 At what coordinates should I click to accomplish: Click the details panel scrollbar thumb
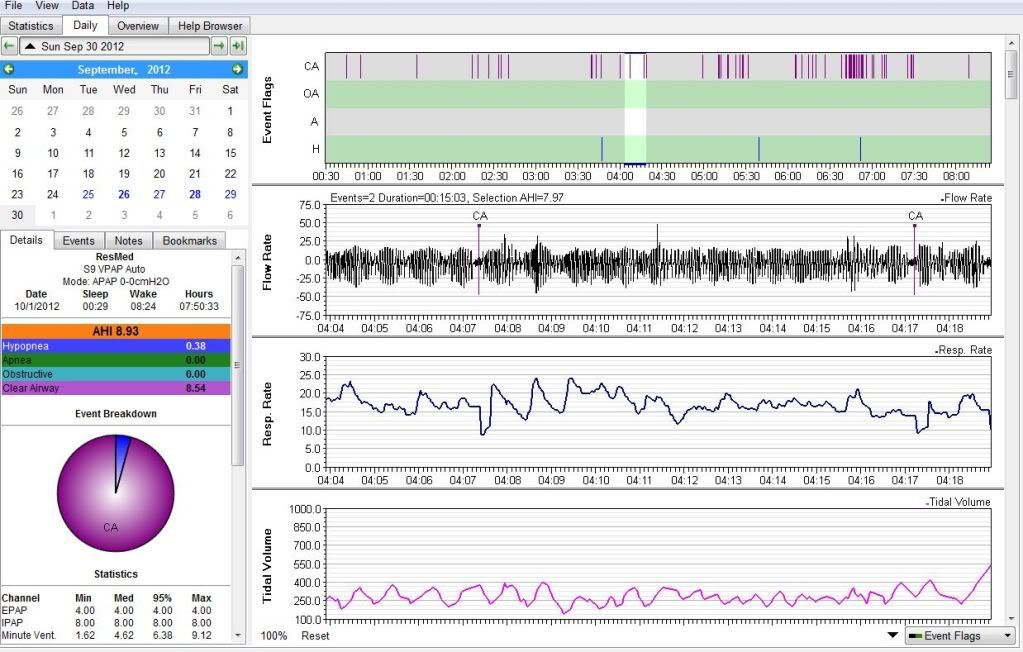pos(238,365)
